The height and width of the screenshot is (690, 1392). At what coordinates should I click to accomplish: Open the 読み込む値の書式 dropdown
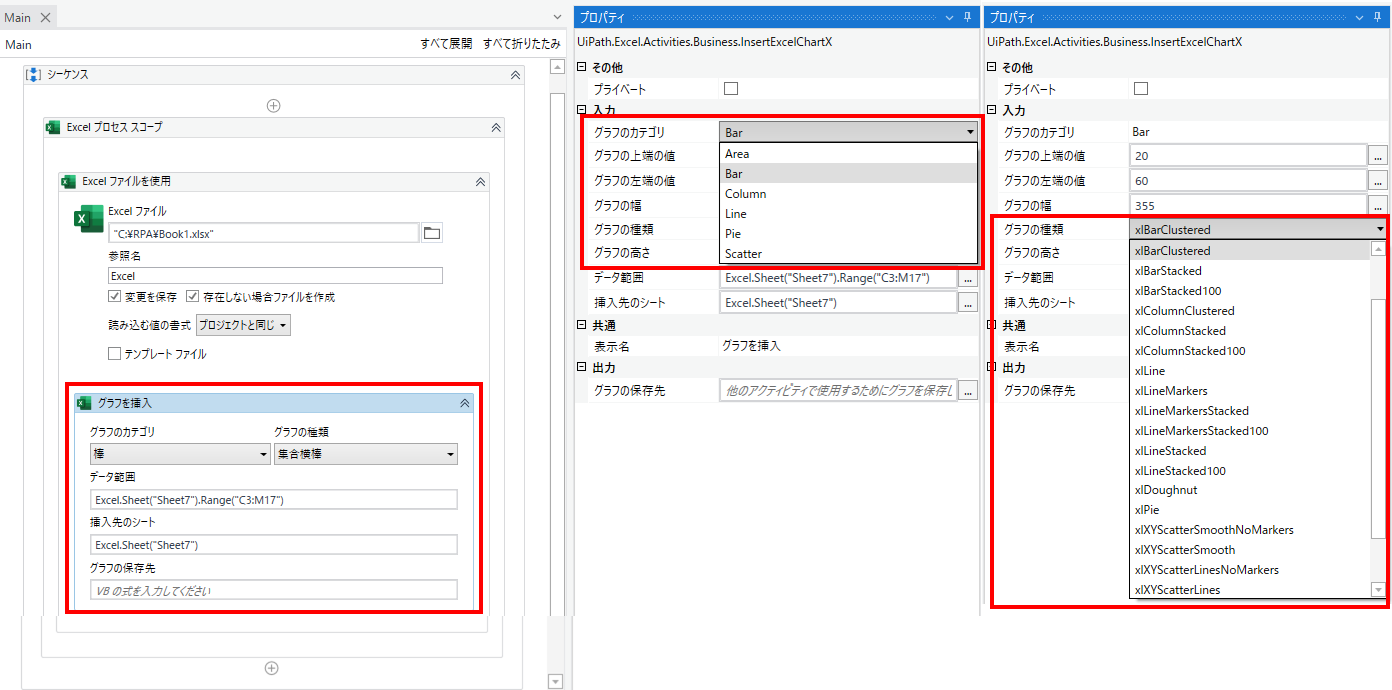pyautogui.click(x=243, y=325)
